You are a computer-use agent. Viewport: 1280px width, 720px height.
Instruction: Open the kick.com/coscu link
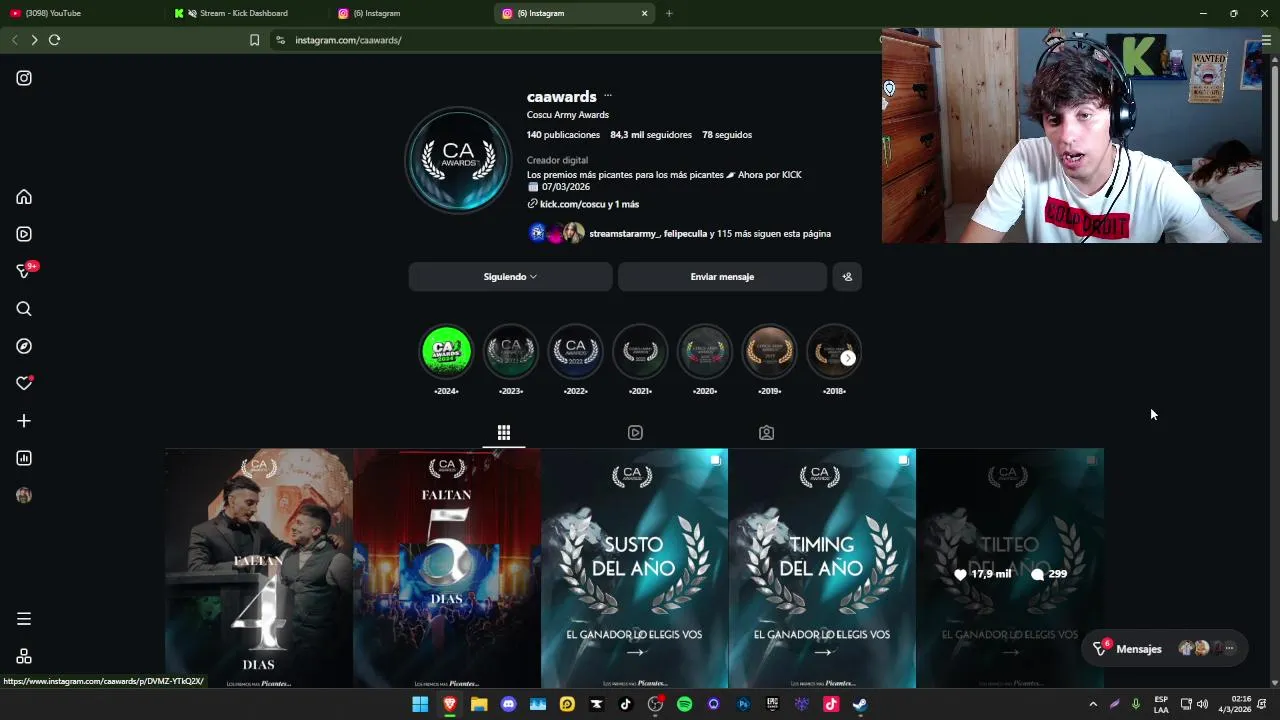pos(589,204)
